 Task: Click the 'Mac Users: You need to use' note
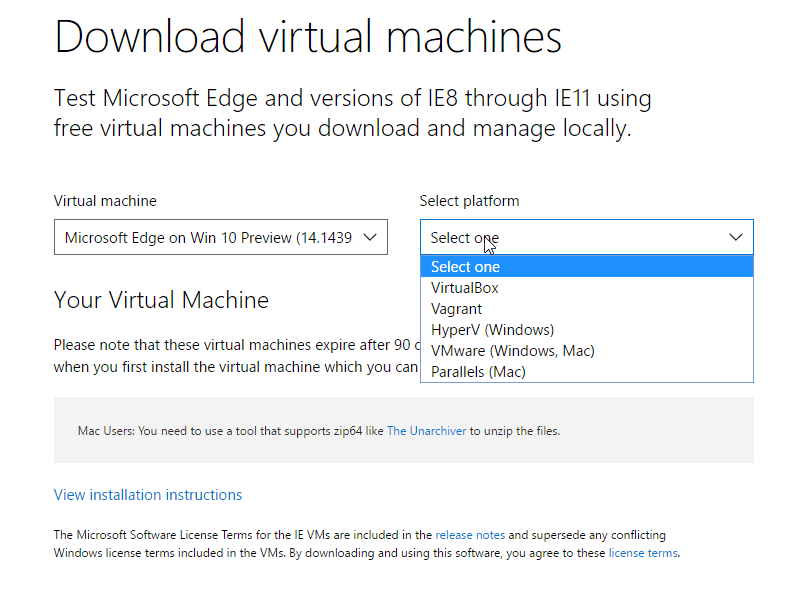tap(319, 431)
